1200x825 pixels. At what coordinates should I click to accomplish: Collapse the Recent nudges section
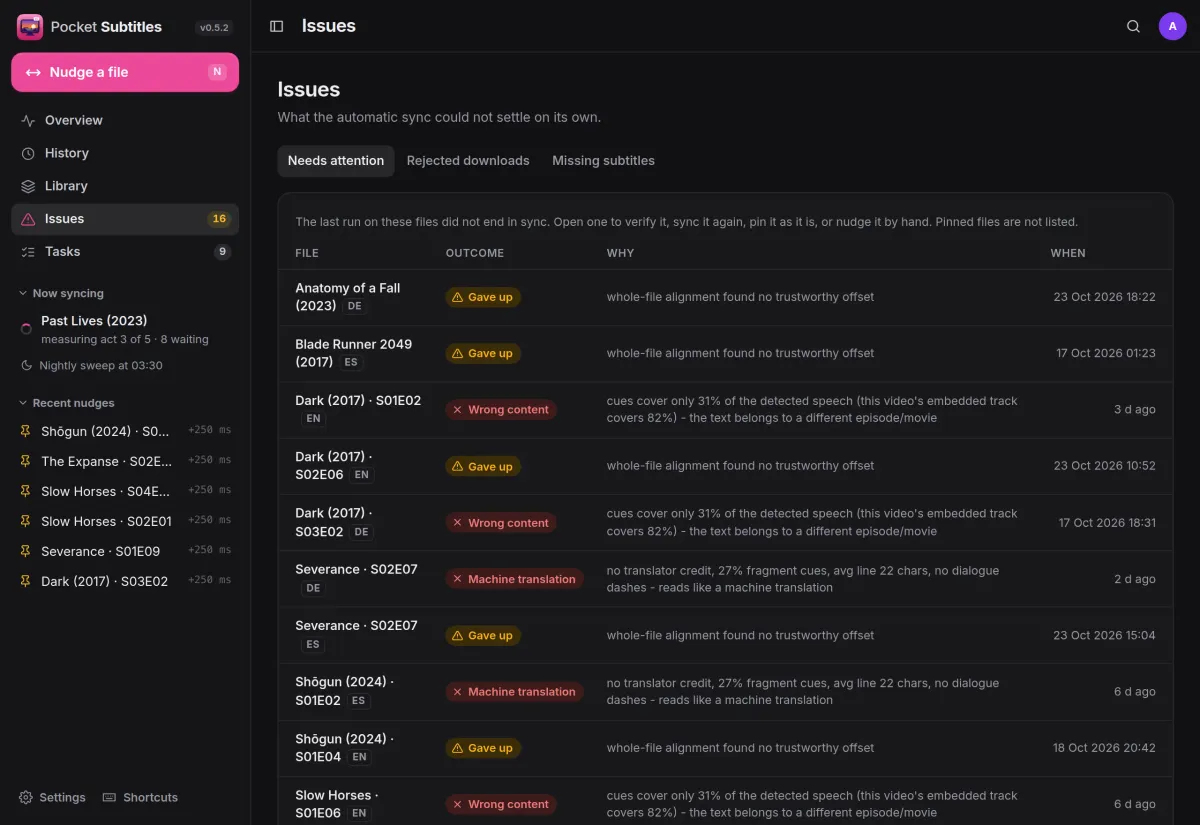[67, 403]
